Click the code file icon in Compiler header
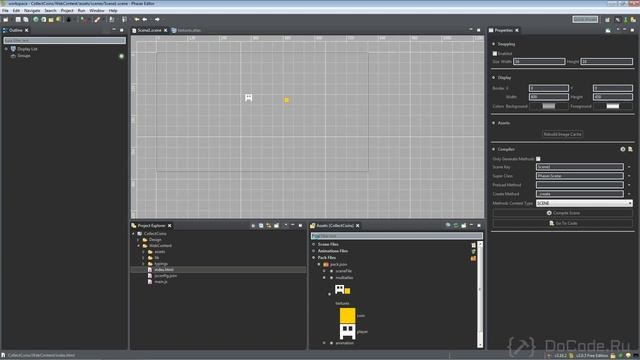The height and width of the screenshot is (360, 640). click(x=630, y=149)
